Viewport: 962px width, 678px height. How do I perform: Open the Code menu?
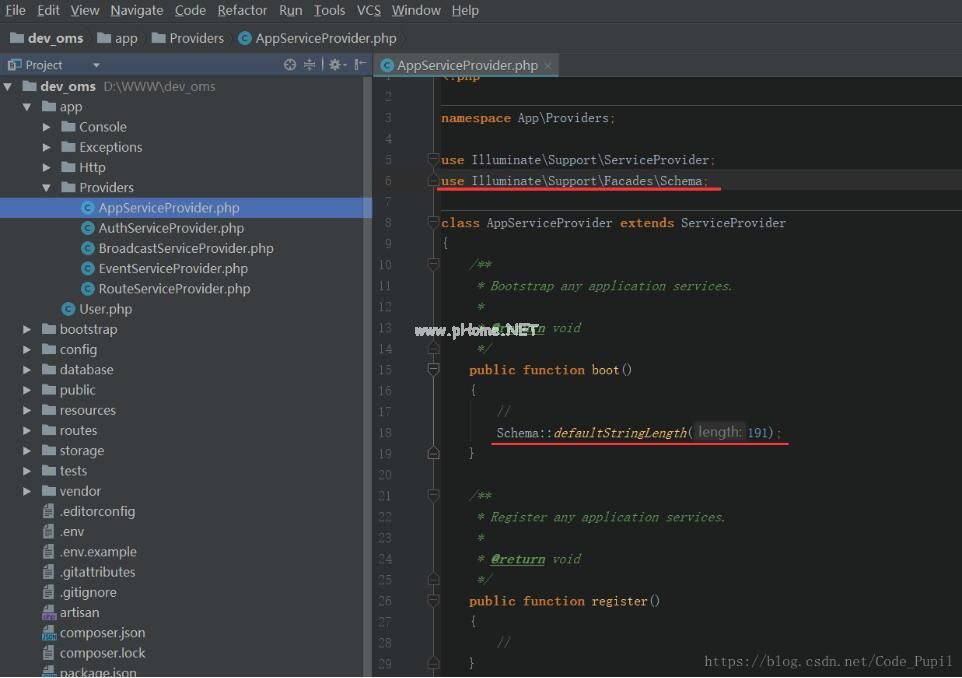[190, 10]
